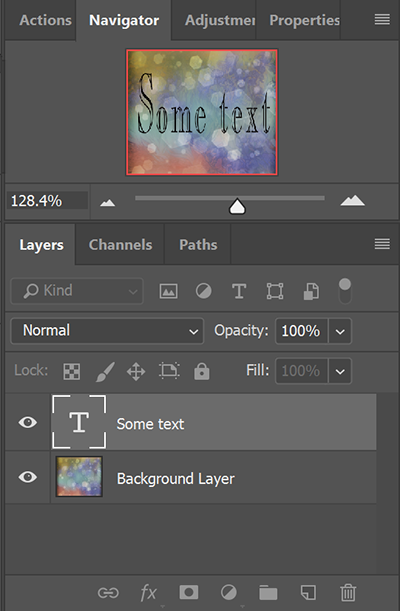The width and height of the screenshot is (400, 611).
Task: Filter for smart objects
Action: [x=311, y=291]
